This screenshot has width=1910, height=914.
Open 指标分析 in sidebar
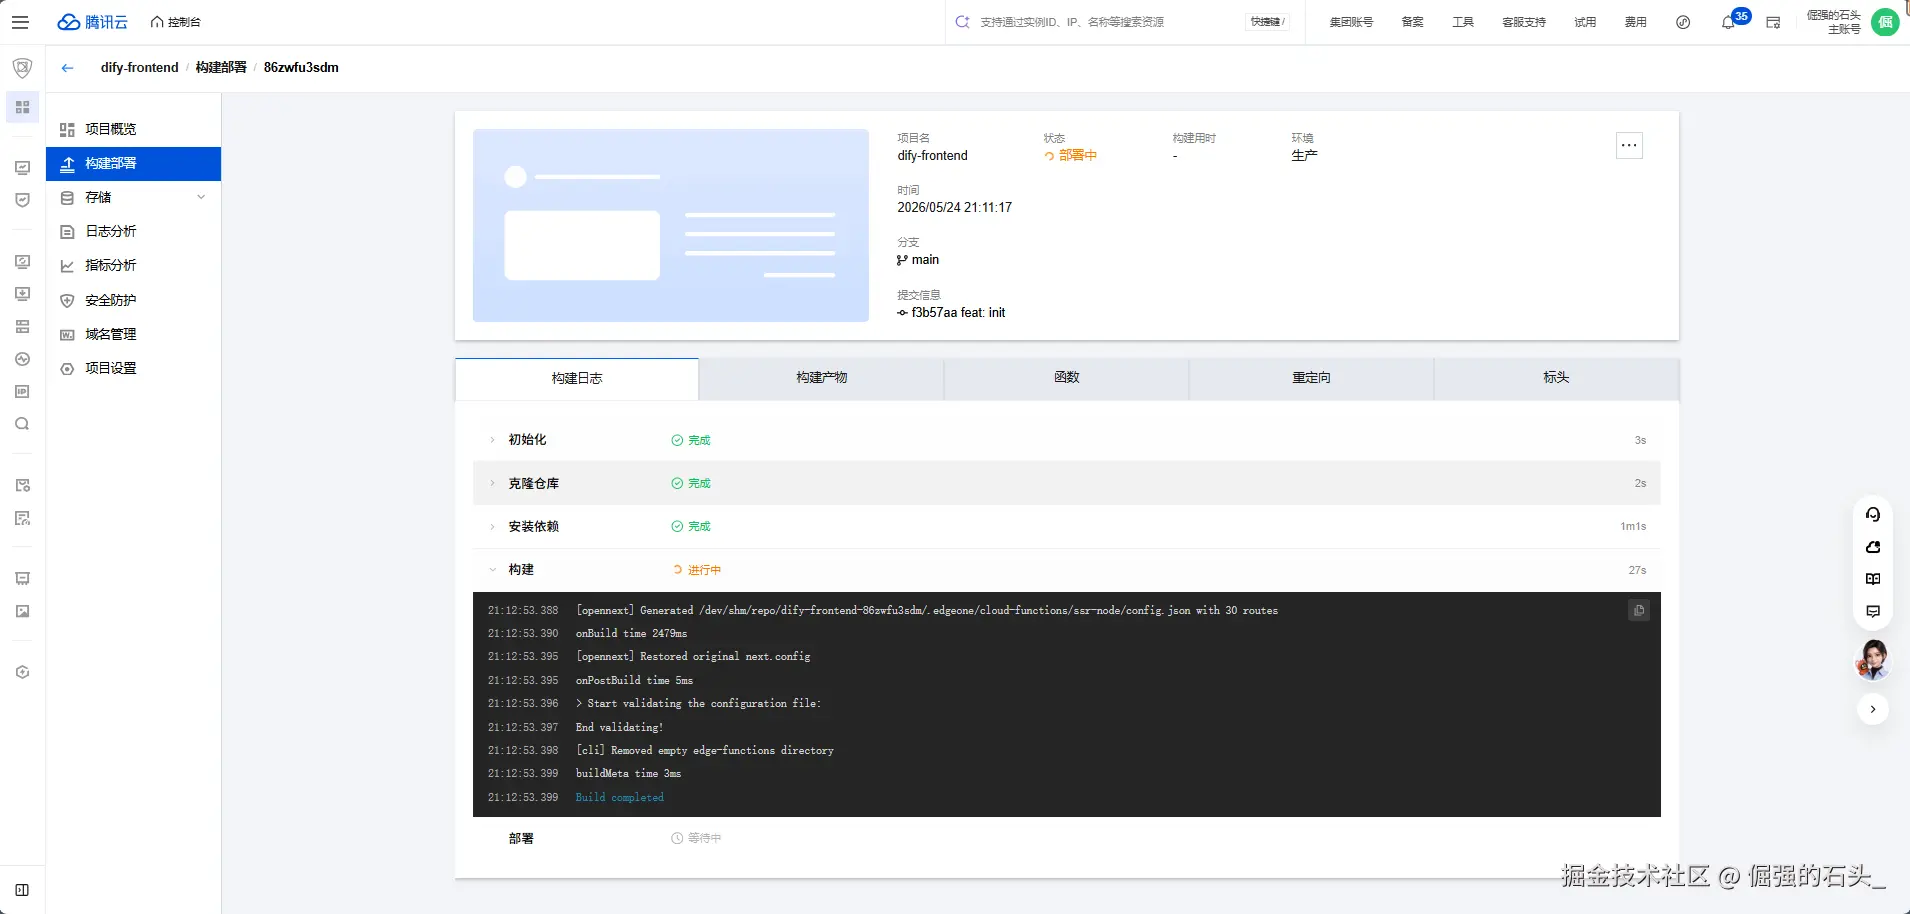[x=133, y=266]
